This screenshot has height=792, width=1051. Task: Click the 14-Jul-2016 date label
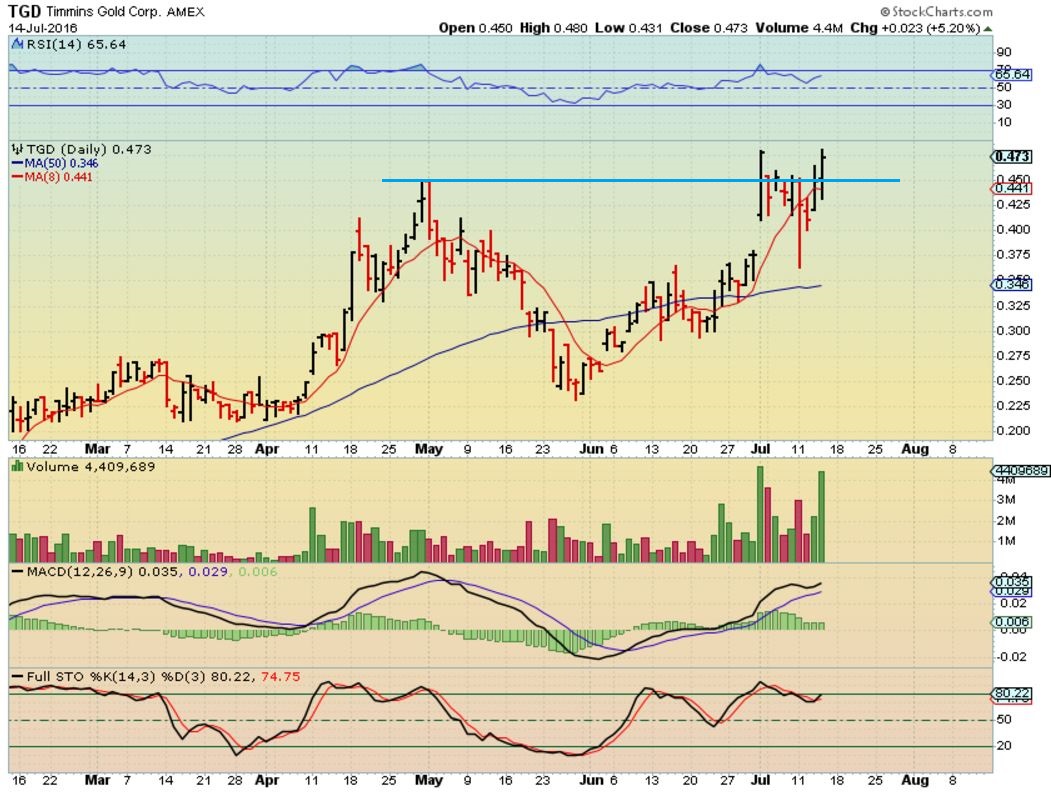pyautogui.click(x=42, y=28)
